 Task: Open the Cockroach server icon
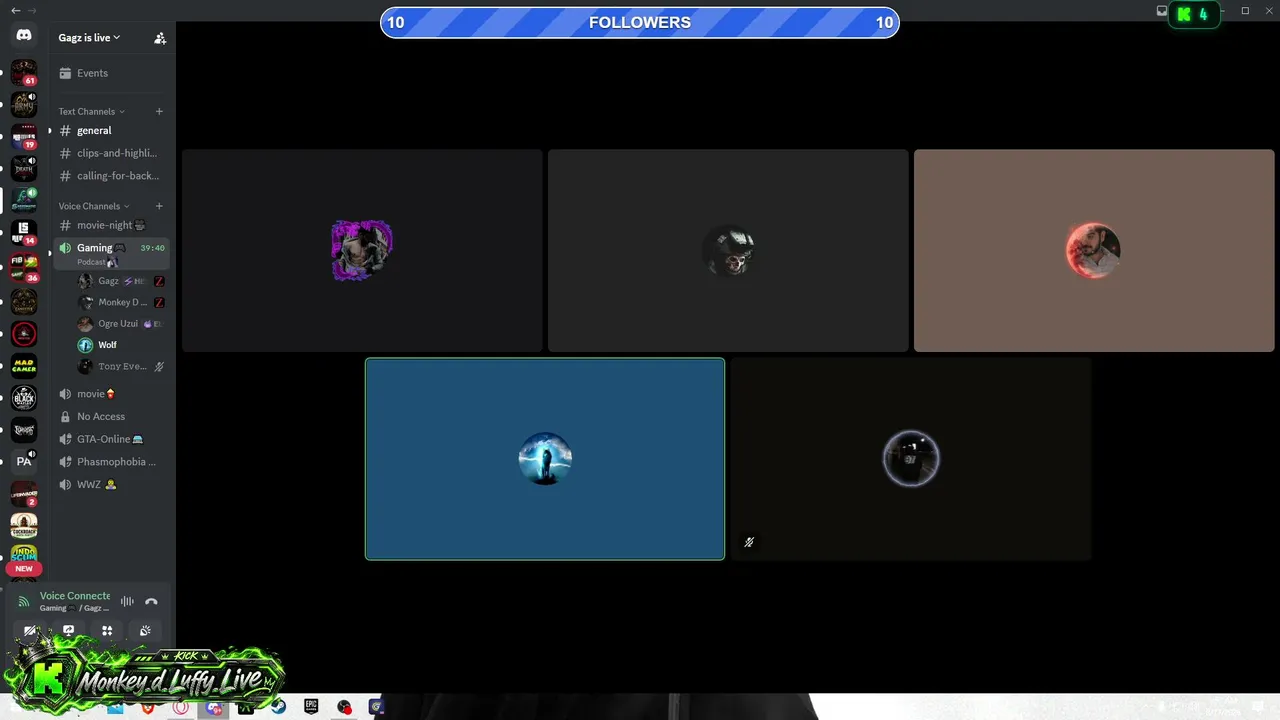(24, 525)
